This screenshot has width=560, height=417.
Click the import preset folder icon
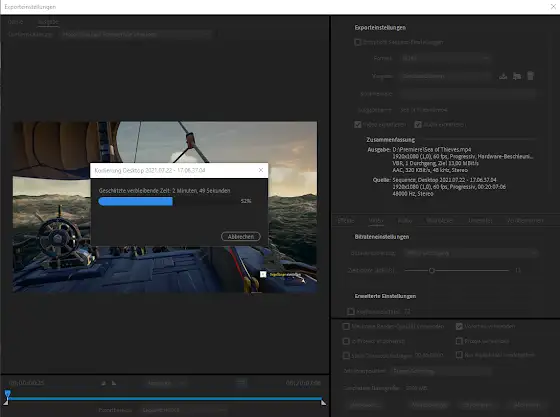[x=516, y=76]
